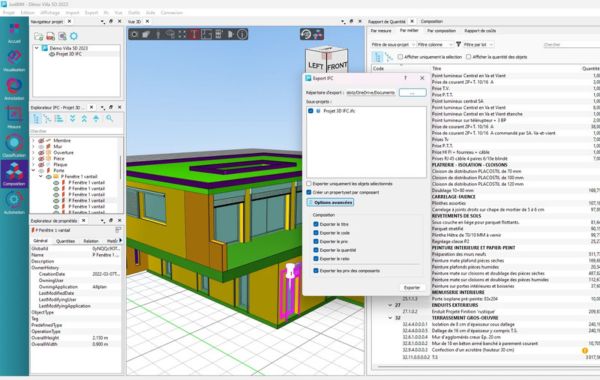Screen dimensions: 600x380
Task: Click the Exporter button in dialog
Action: click(412, 288)
